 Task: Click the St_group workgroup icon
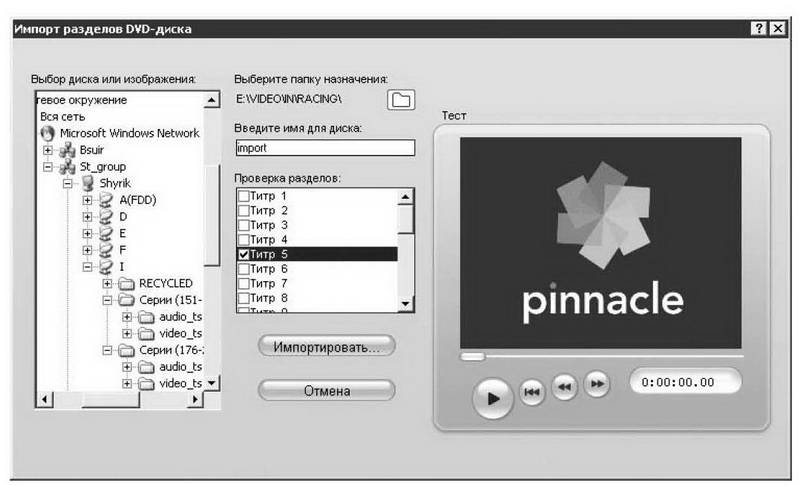click(67, 167)
